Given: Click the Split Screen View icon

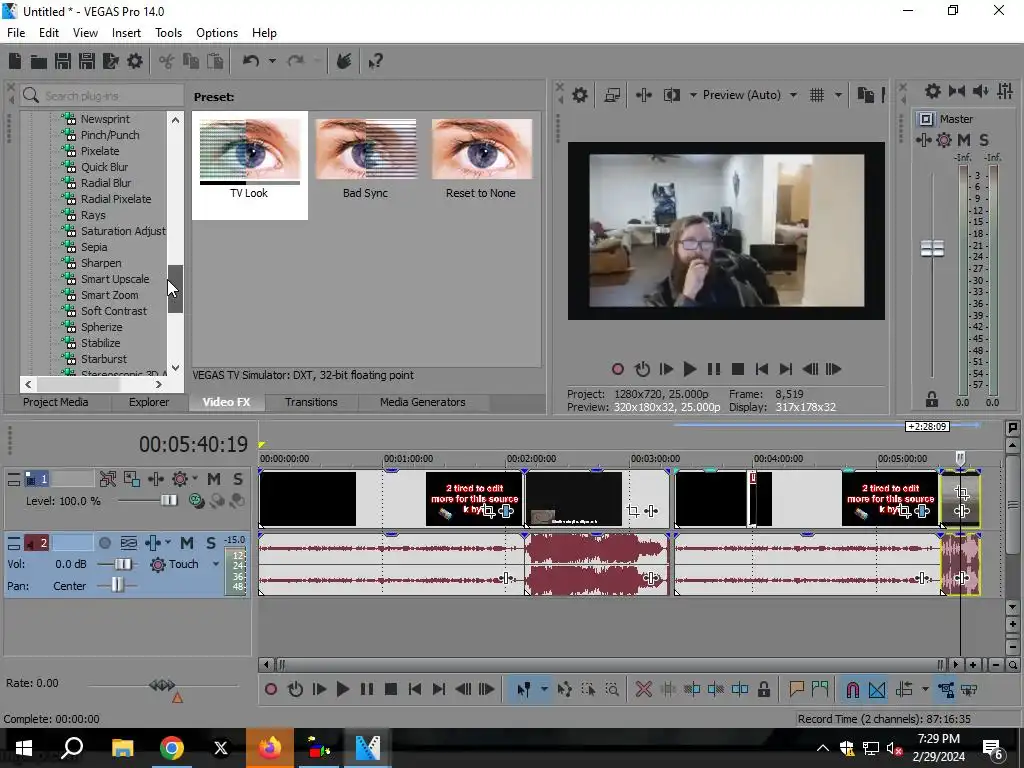Looking at the screenshot, I should tap(671, 95).
